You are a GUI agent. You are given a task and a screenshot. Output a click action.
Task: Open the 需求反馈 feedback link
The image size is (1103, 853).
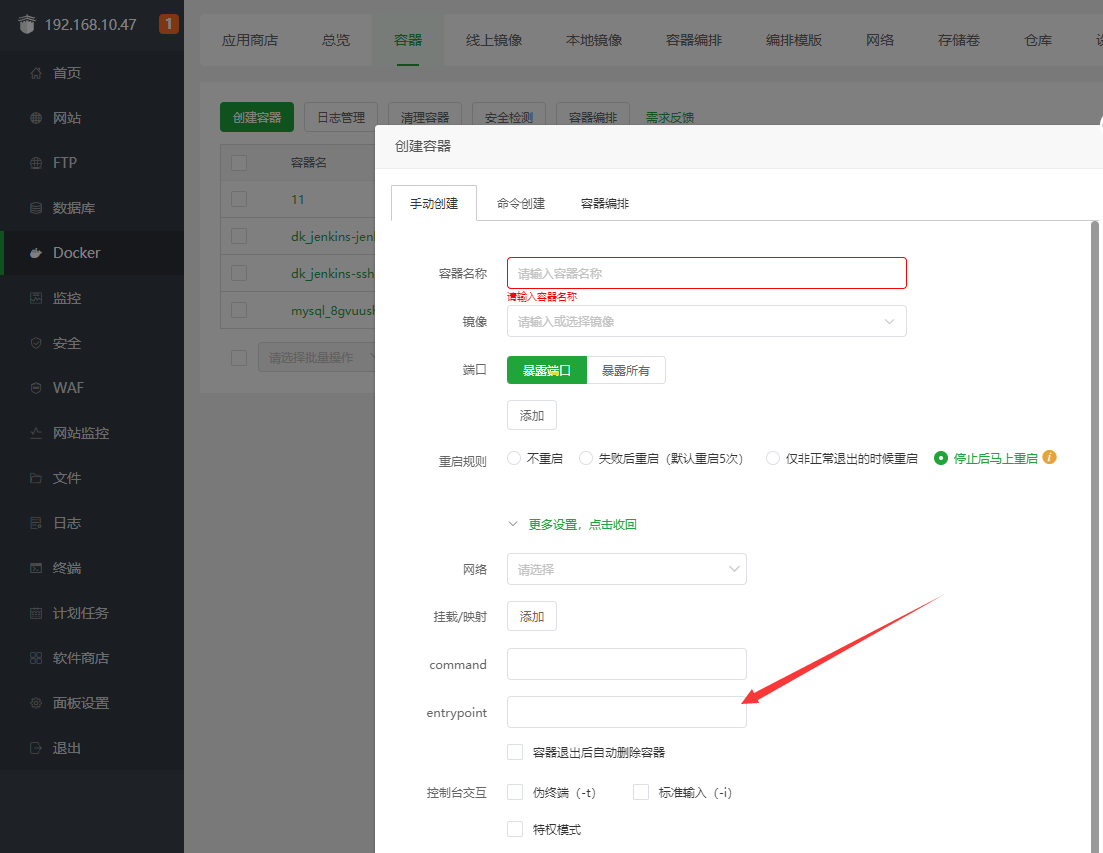point(670,117)
